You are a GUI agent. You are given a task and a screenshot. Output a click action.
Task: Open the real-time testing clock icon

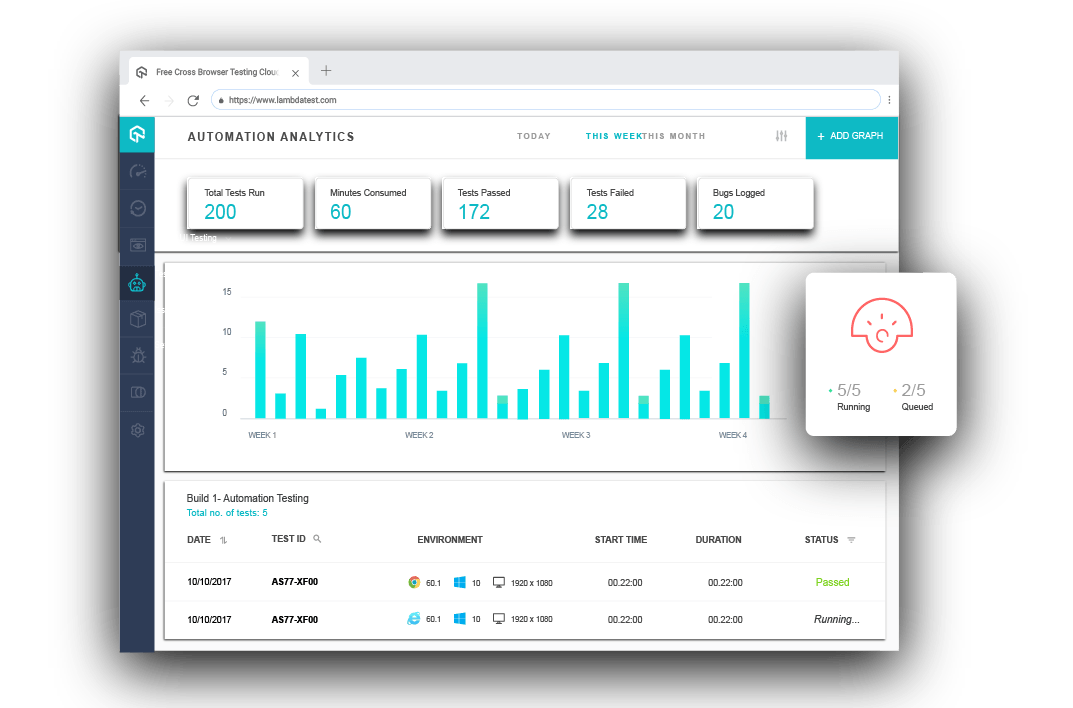point(137,208)
